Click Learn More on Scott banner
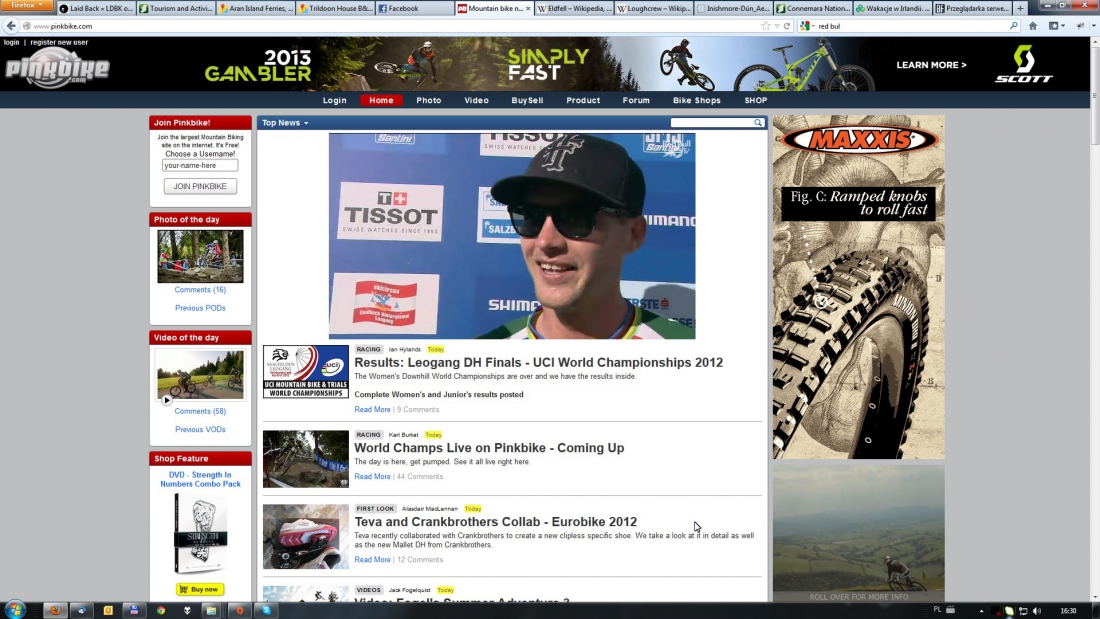 coord(931,65)
